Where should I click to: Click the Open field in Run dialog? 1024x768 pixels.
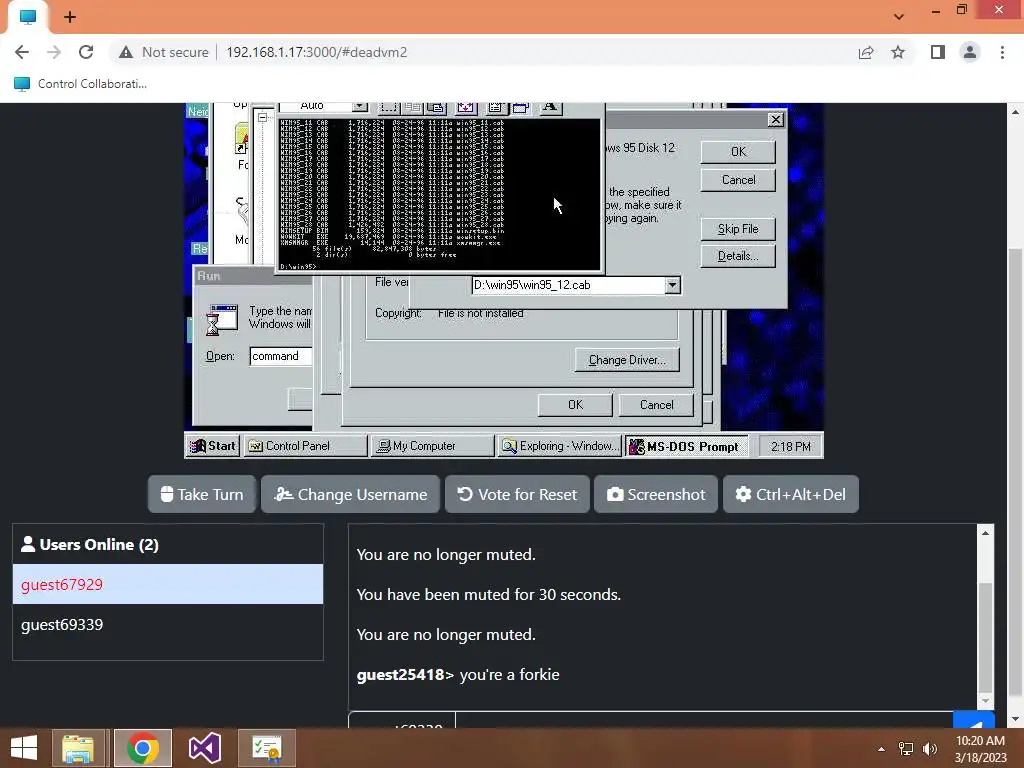pyautogui.click(x=281, y=356)
